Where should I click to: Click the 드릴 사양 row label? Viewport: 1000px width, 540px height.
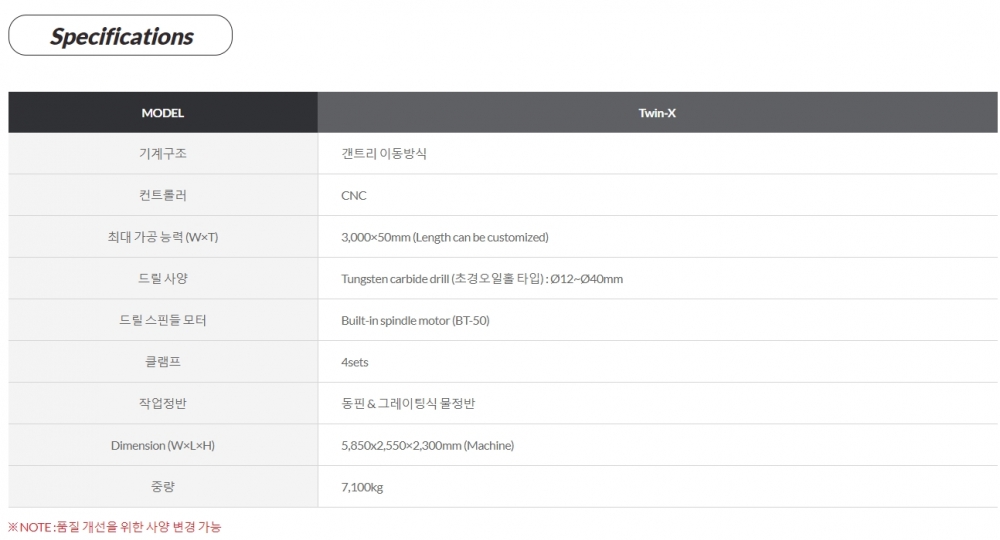point(163,279)
